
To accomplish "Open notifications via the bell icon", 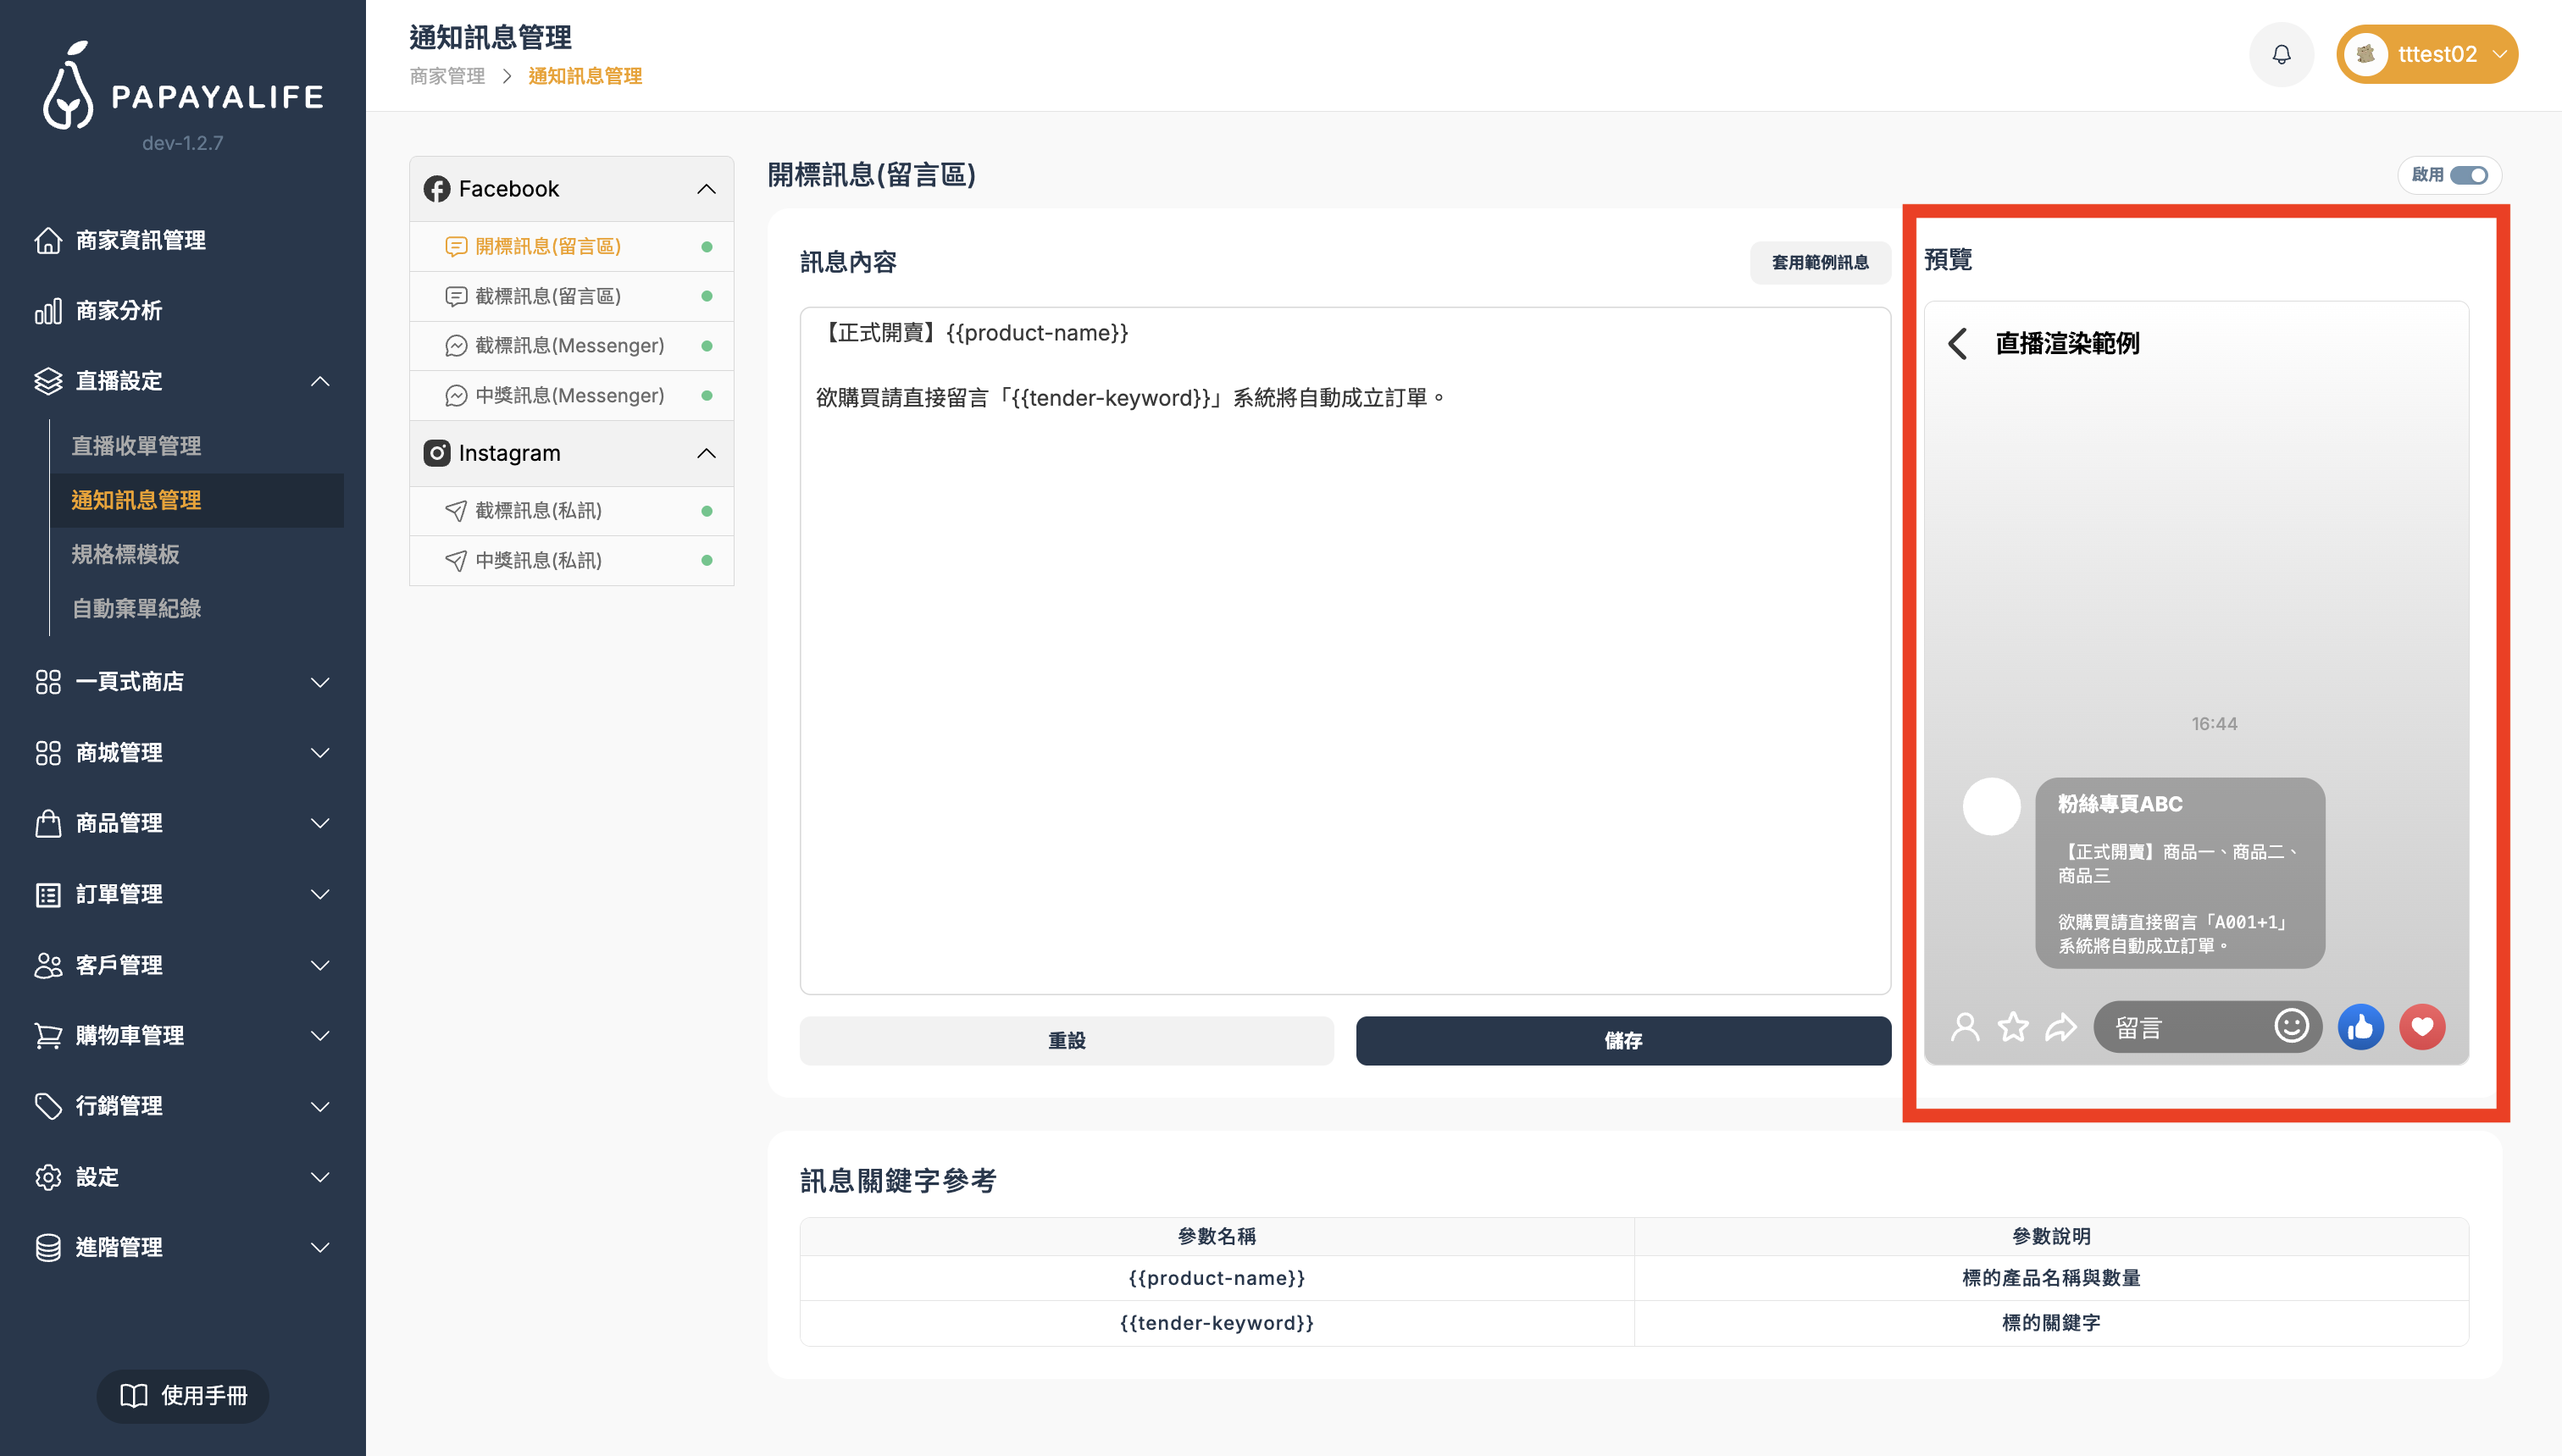I will coord(2281,54).
